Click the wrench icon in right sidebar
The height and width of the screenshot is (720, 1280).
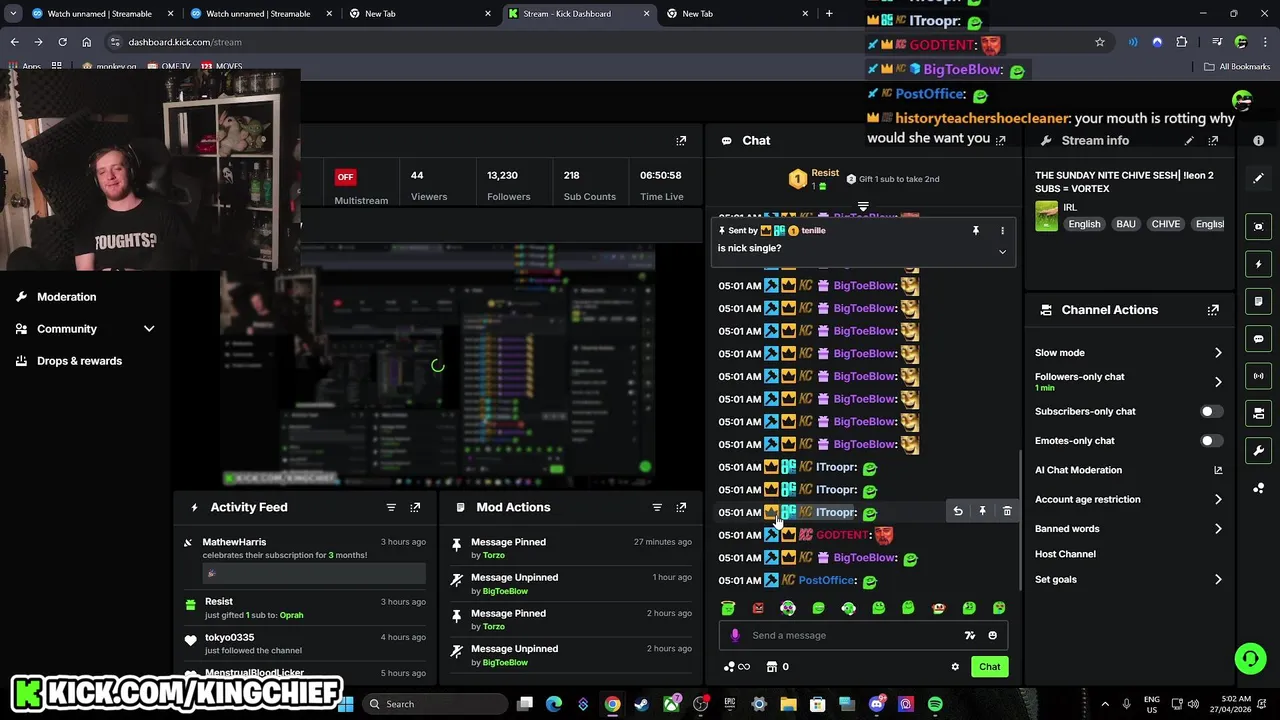(1259, 450)
